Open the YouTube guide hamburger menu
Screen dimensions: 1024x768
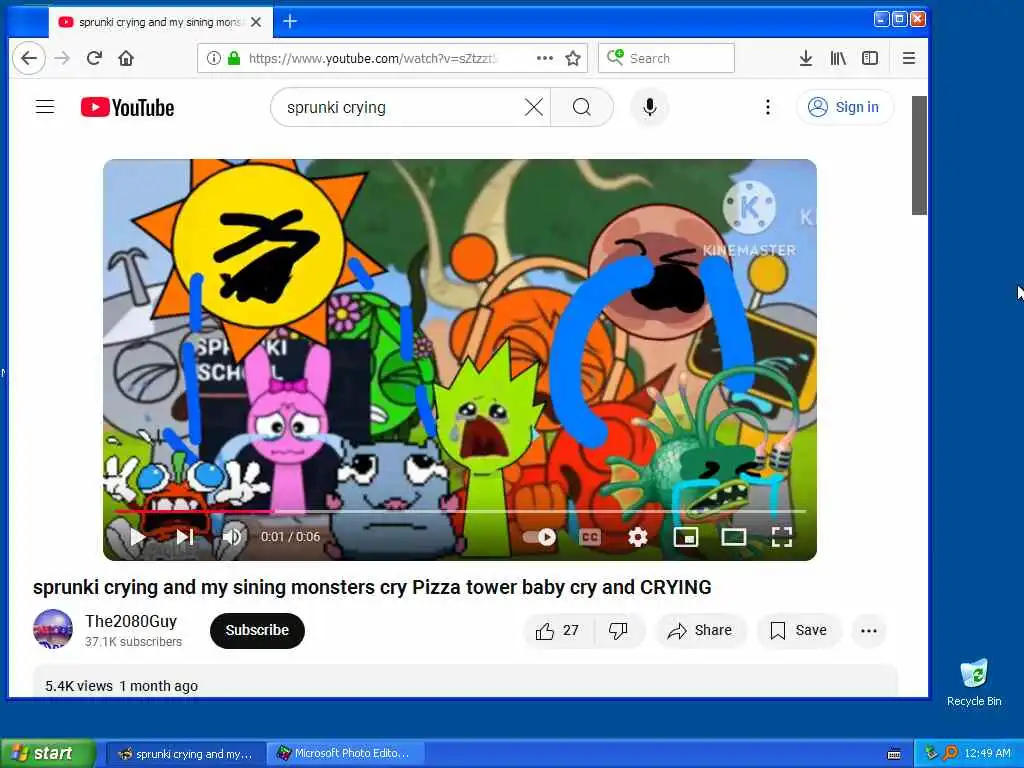pyautogui.click(x=45, y=106)
